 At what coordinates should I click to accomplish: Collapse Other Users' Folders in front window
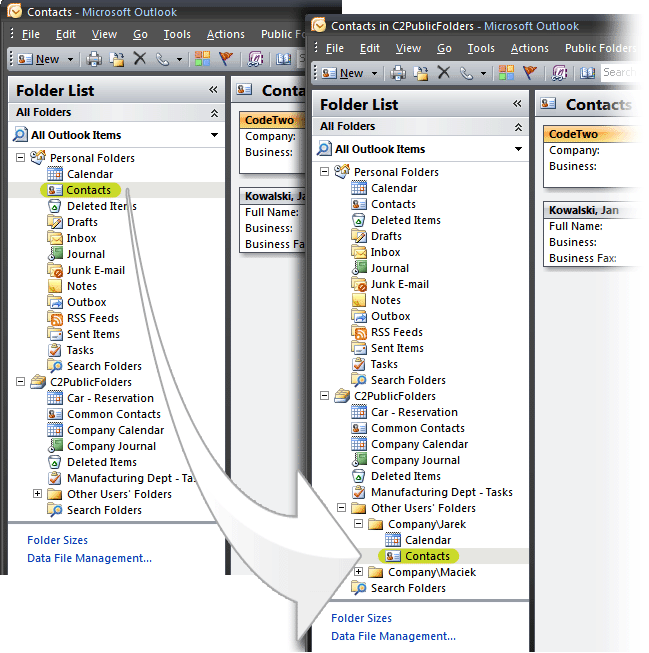click(342, 508)
